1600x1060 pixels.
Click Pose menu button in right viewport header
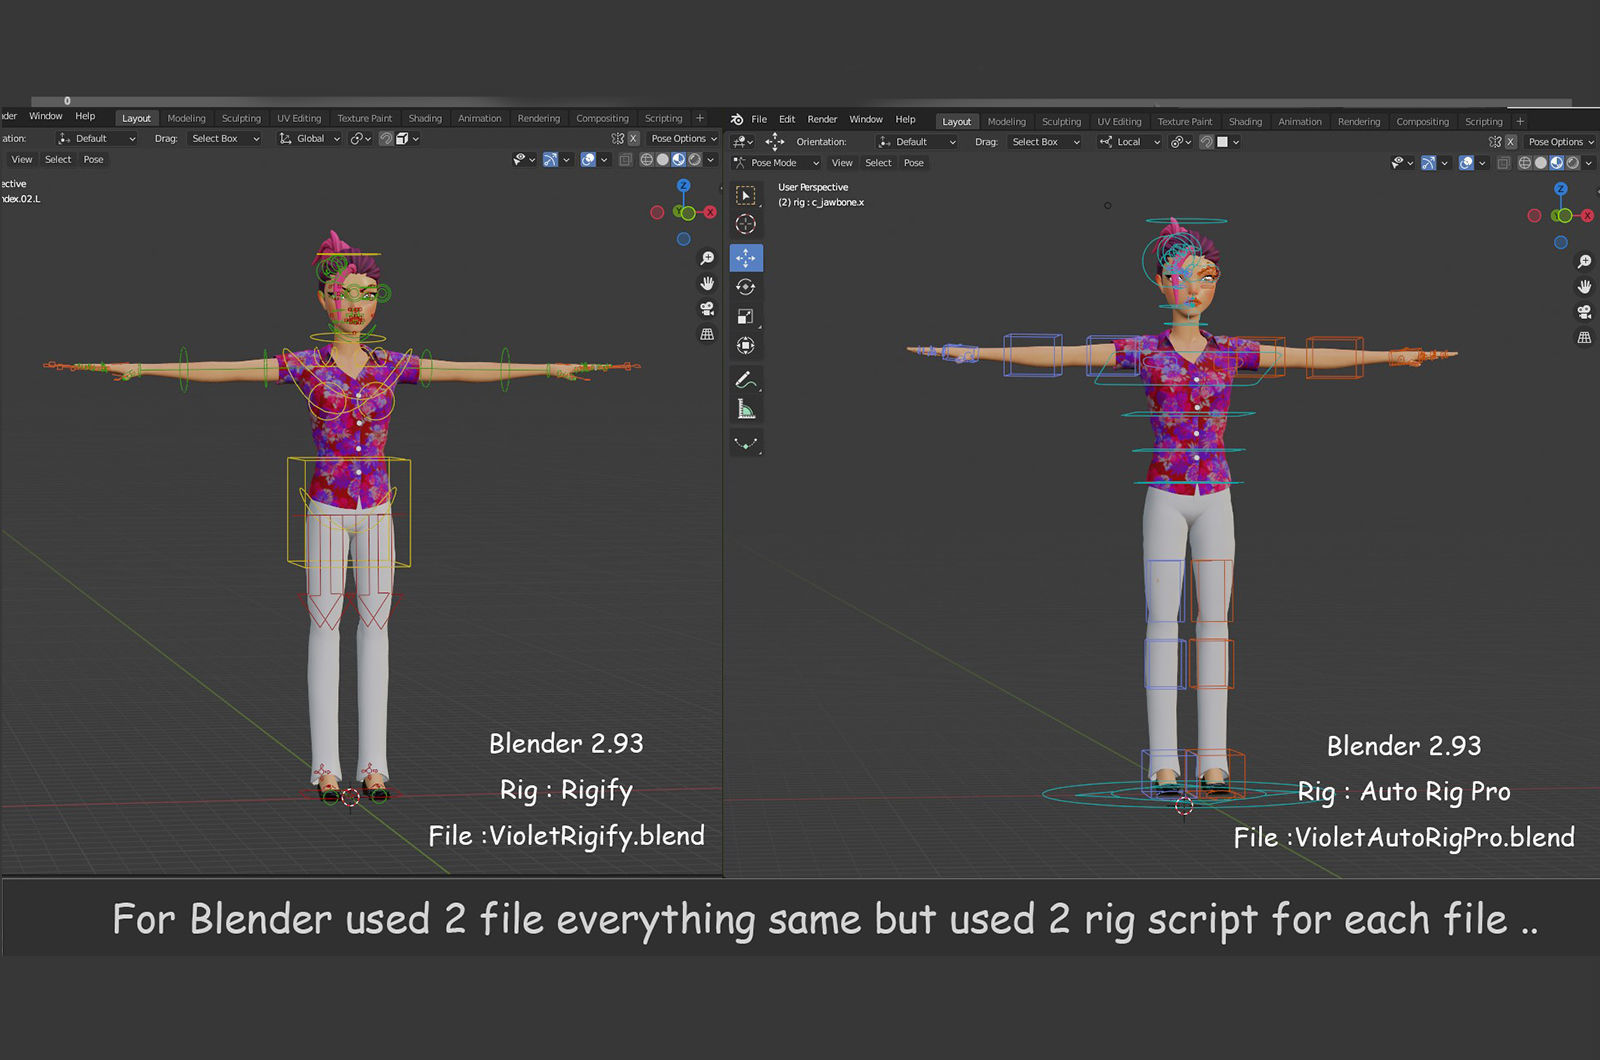pyautogui.click(x=914, y=163)
